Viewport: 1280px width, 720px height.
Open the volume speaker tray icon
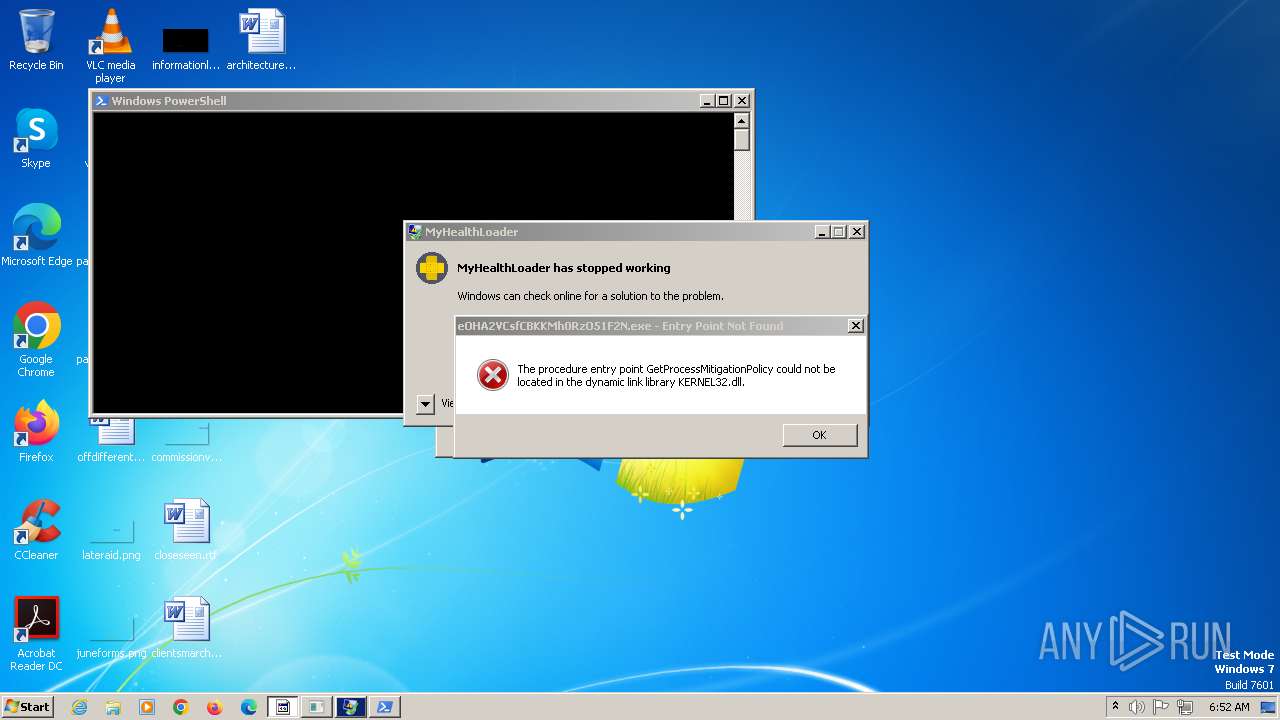[x=1137, y=707]
